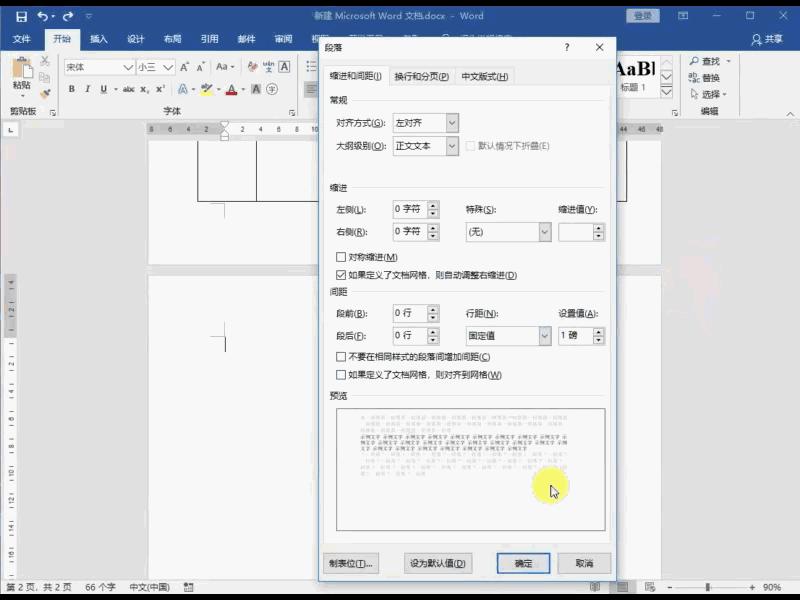Screen dimensions: 800x600
Task: Toggle Bold formatting in the ribbon
Action: (x=71, y=88)
